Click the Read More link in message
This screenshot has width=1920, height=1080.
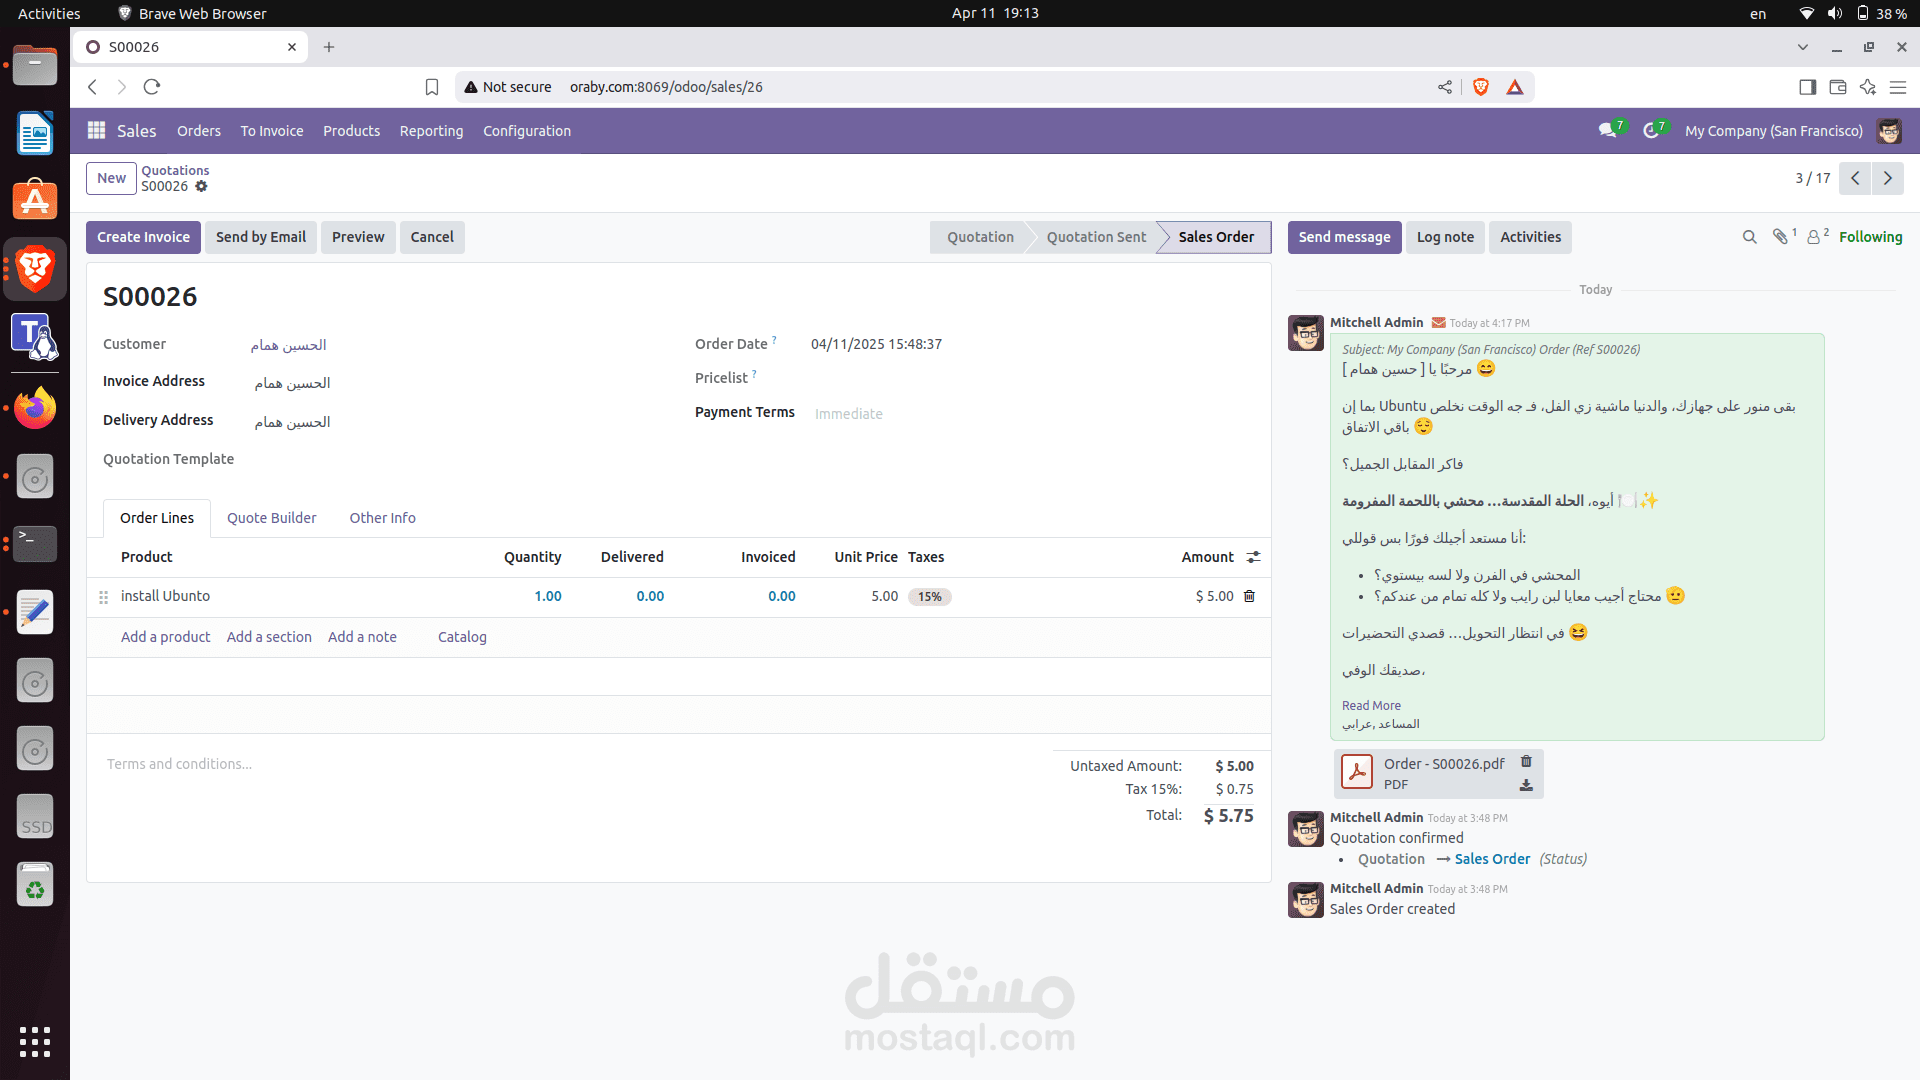1371,706
